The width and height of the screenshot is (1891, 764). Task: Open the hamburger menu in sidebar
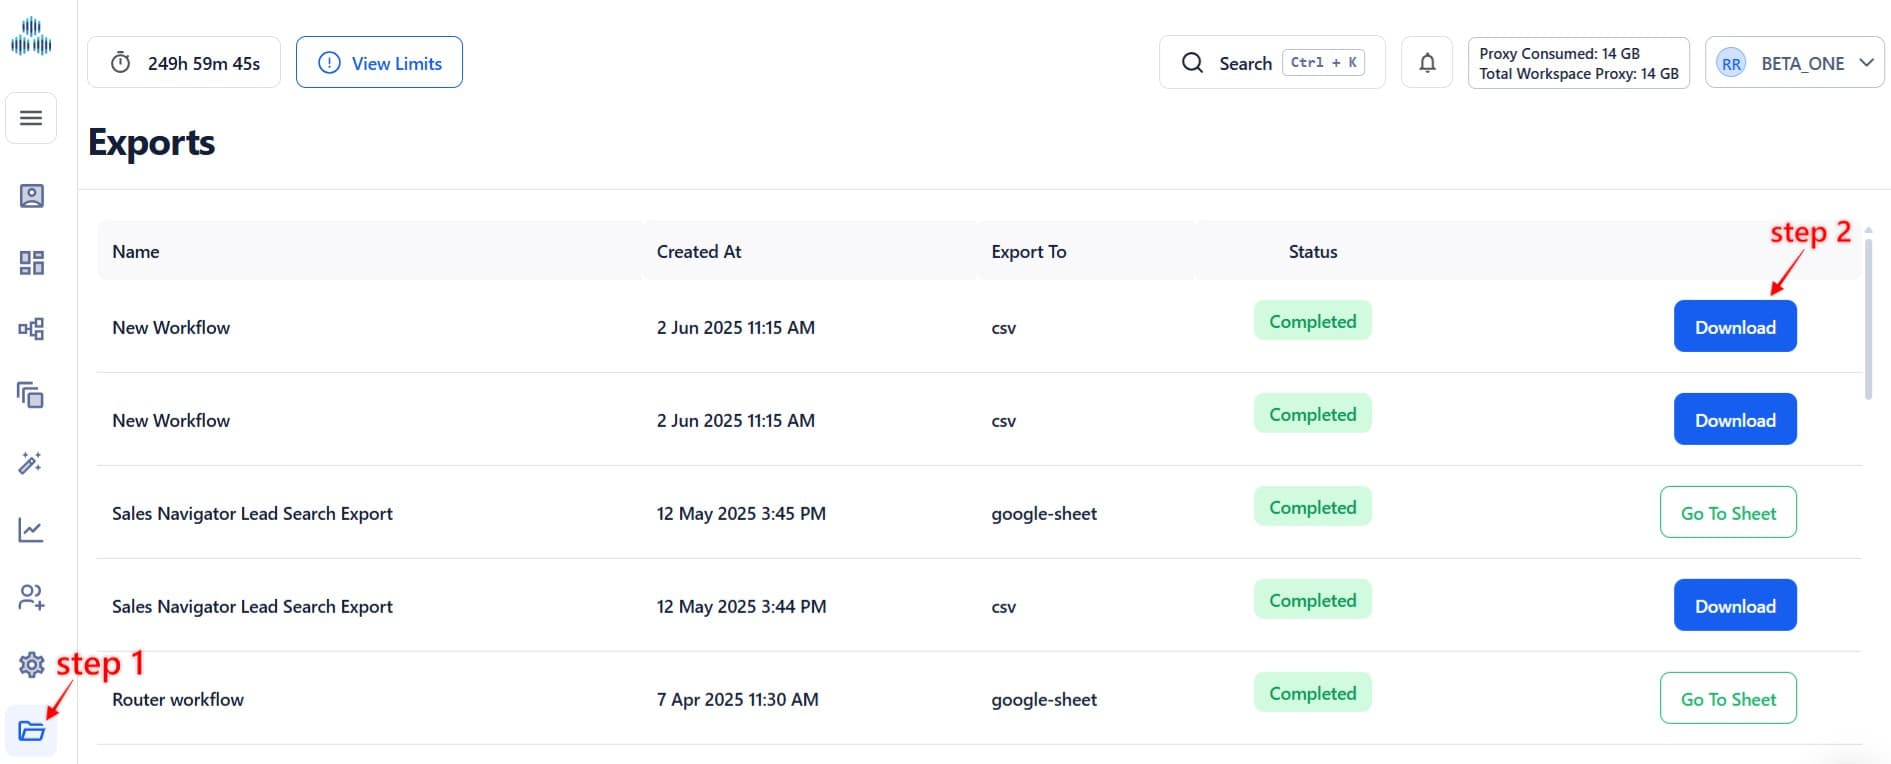31,118
